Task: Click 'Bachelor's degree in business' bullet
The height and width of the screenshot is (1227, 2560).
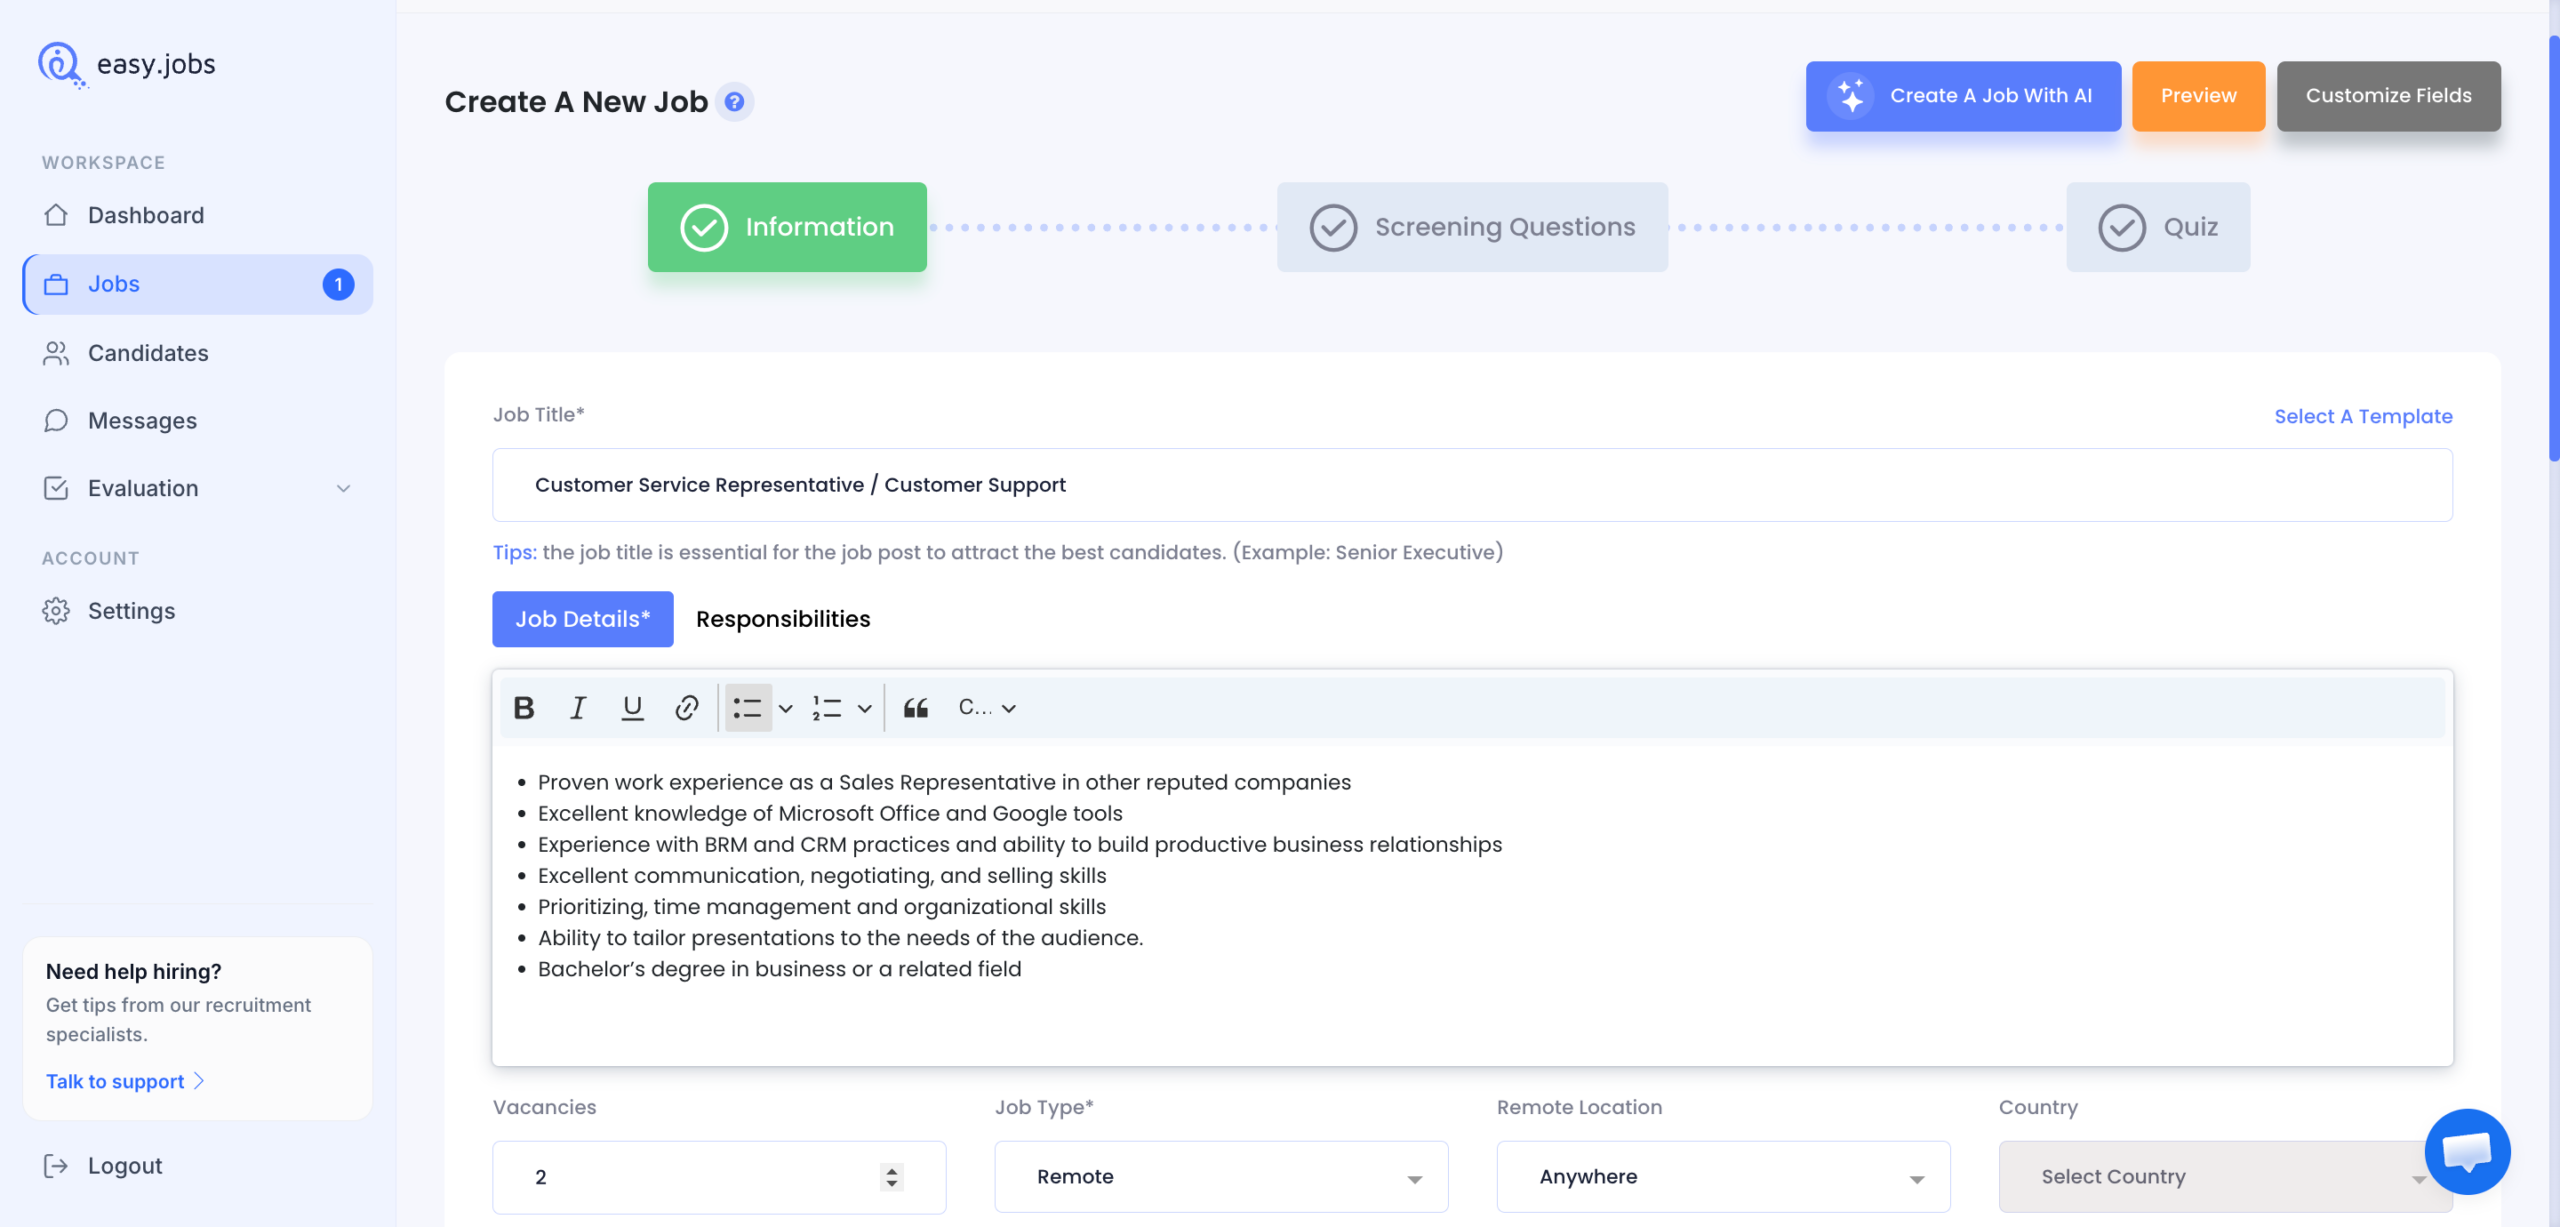Action: tap(779, 969)
